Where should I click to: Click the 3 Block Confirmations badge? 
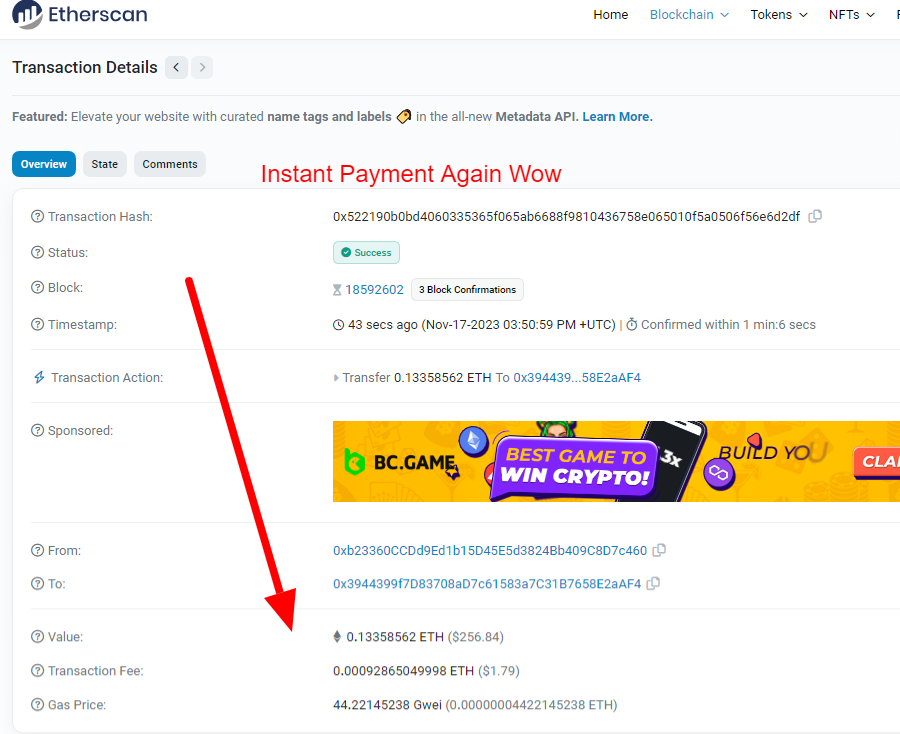[467, 290]
